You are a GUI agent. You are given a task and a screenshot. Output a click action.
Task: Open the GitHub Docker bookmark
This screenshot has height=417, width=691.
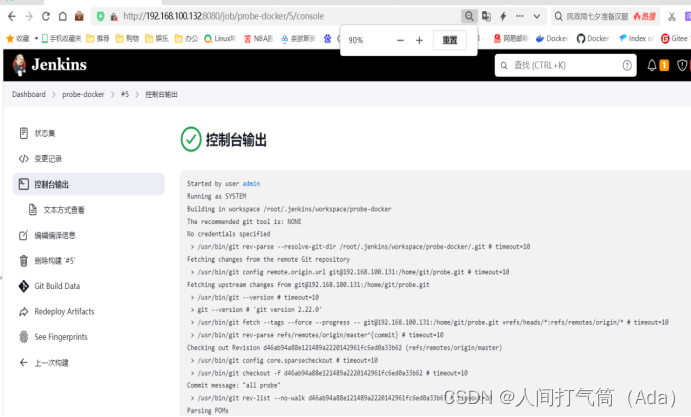pos(593,39)
